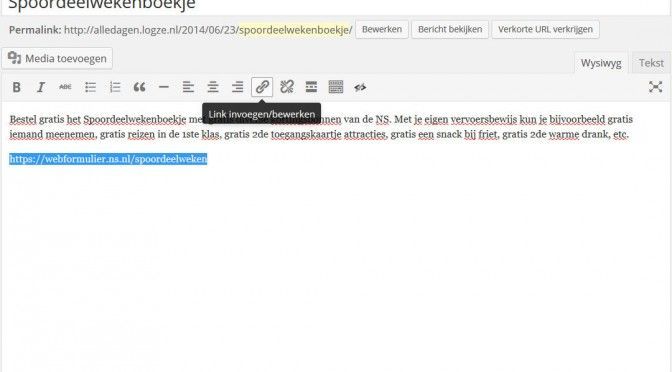Click the Media toevoegen button
The image size is (672, 372).
click(x=57, y=58)
